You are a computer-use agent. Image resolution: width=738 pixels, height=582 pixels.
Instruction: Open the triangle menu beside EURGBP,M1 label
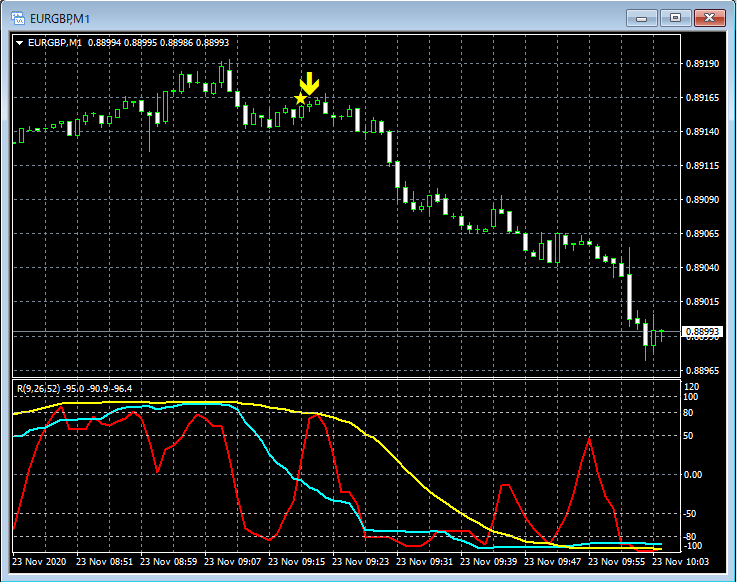point(20,43)
